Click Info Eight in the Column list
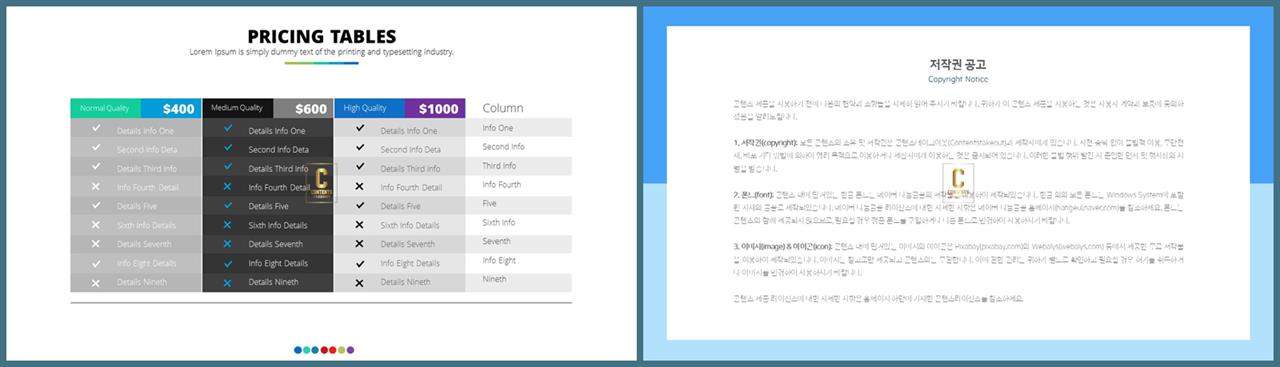 point(499,261)
